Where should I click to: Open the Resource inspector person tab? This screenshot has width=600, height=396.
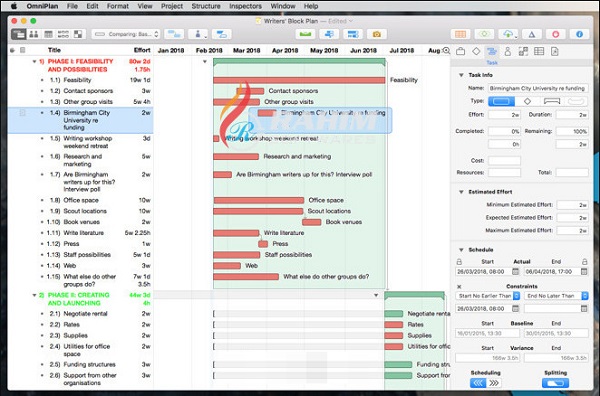507,51
